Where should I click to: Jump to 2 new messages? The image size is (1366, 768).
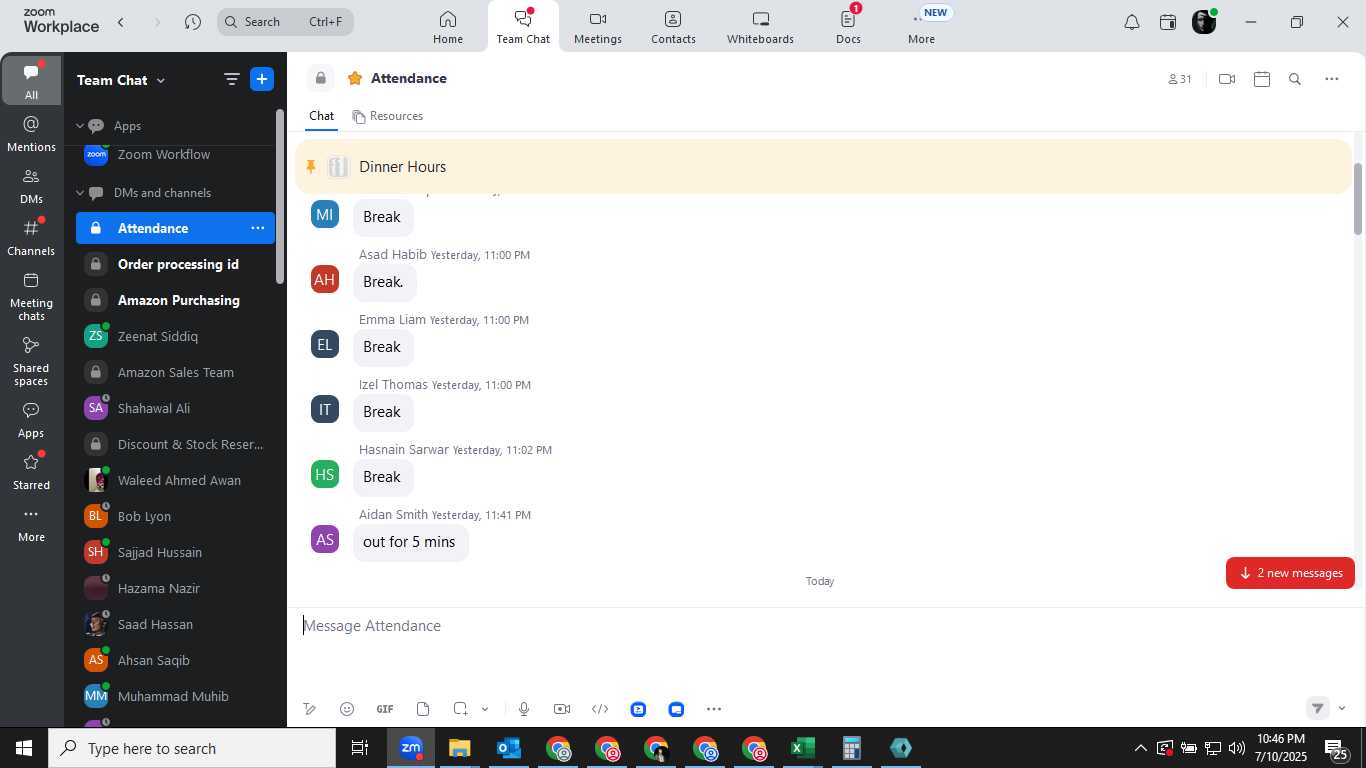1290,573
